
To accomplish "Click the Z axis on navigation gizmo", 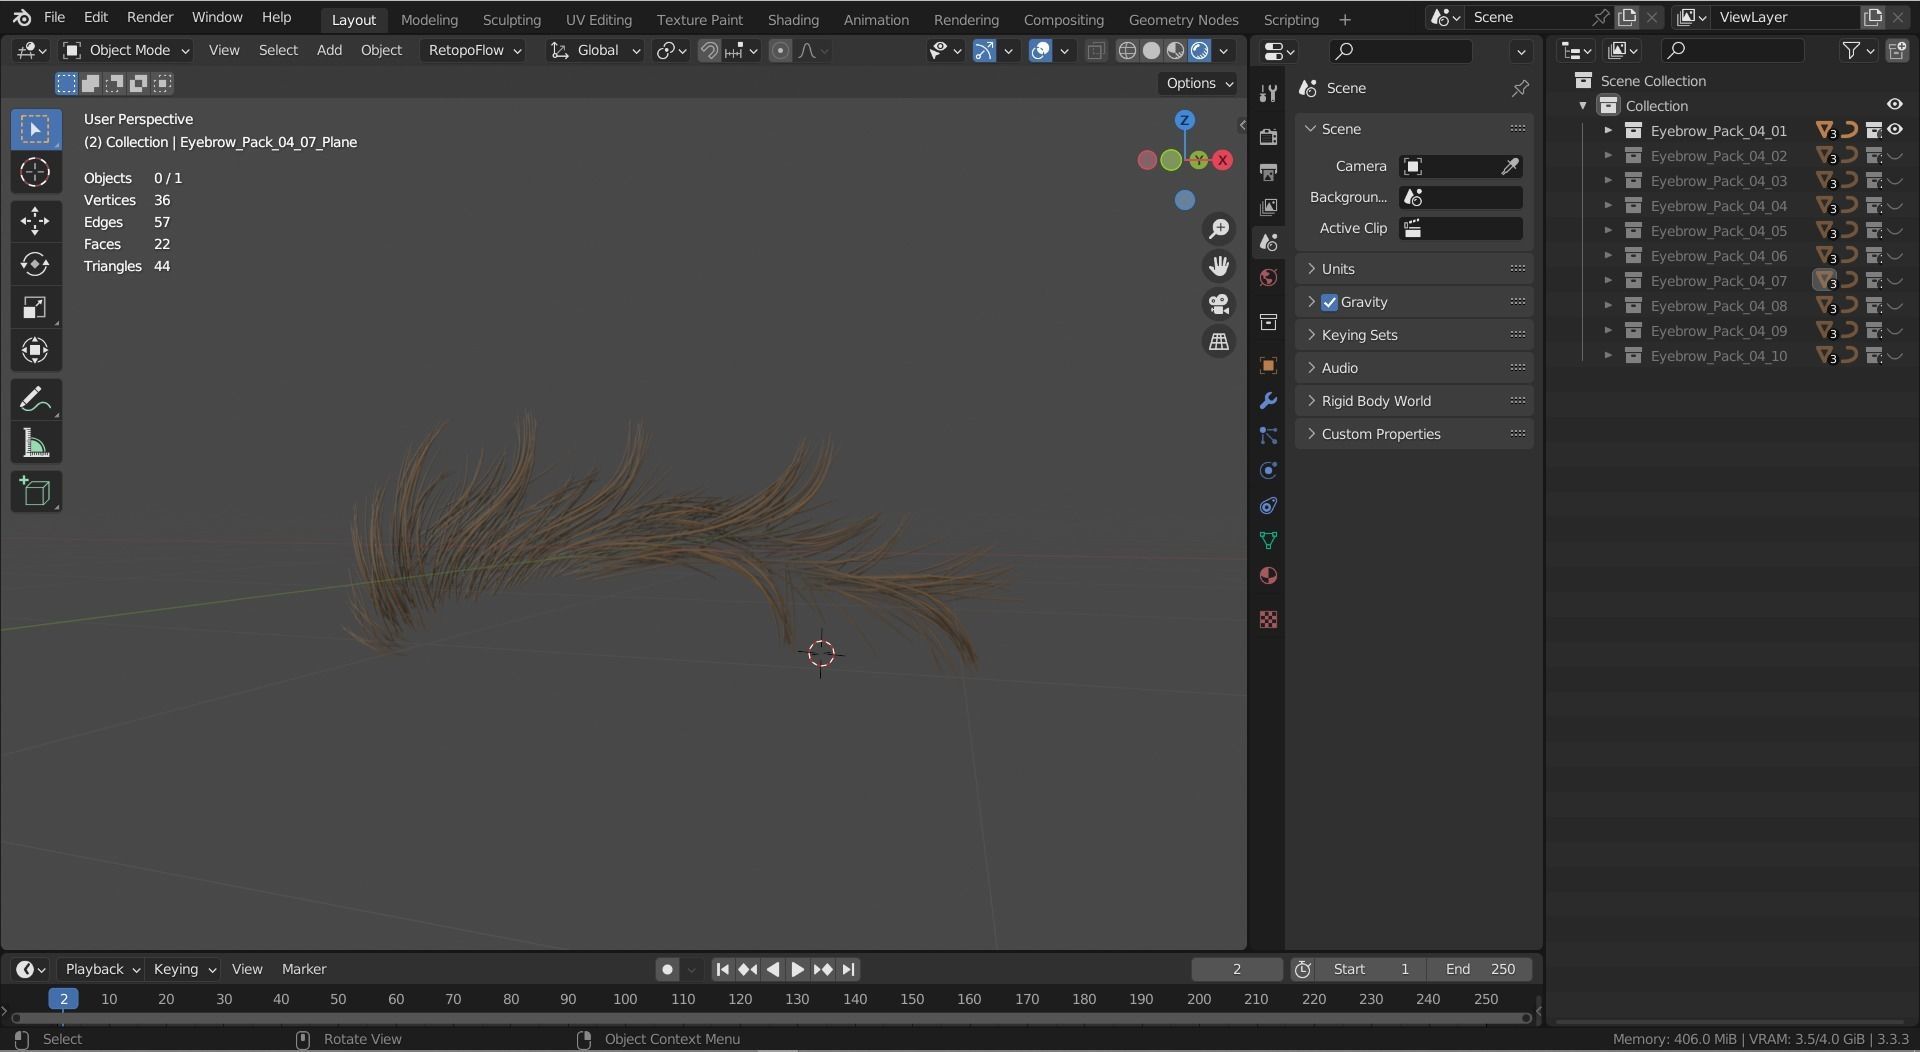I will click(x=1185, y=120).
